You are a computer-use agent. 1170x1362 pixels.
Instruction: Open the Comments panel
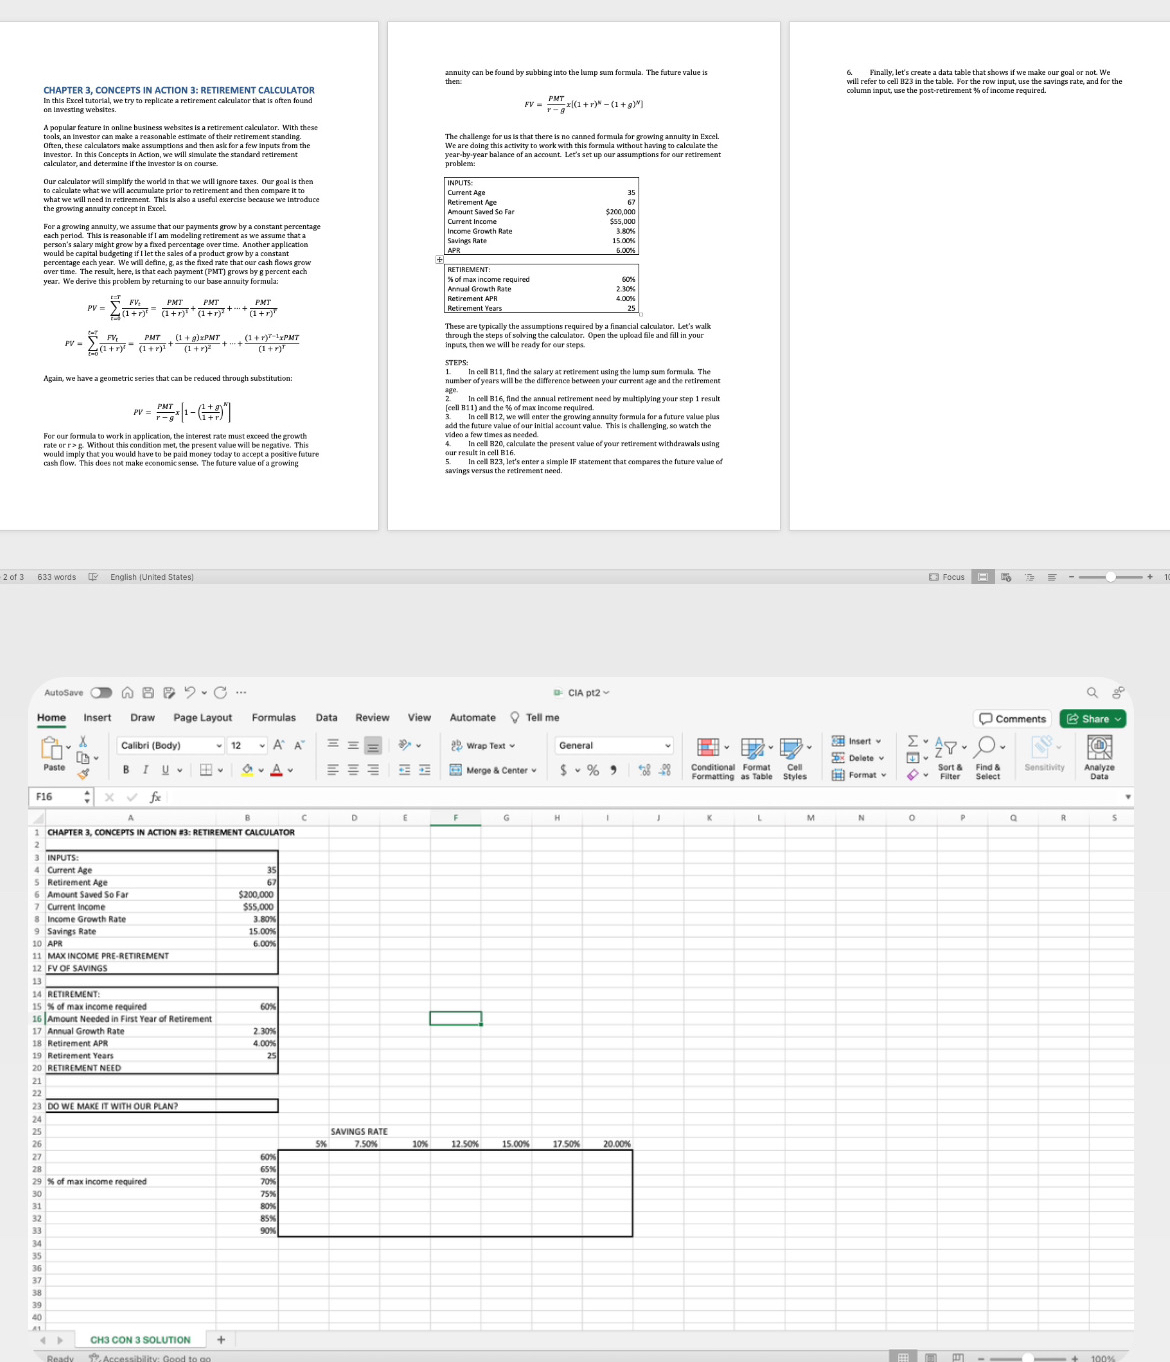point(1013,718)
